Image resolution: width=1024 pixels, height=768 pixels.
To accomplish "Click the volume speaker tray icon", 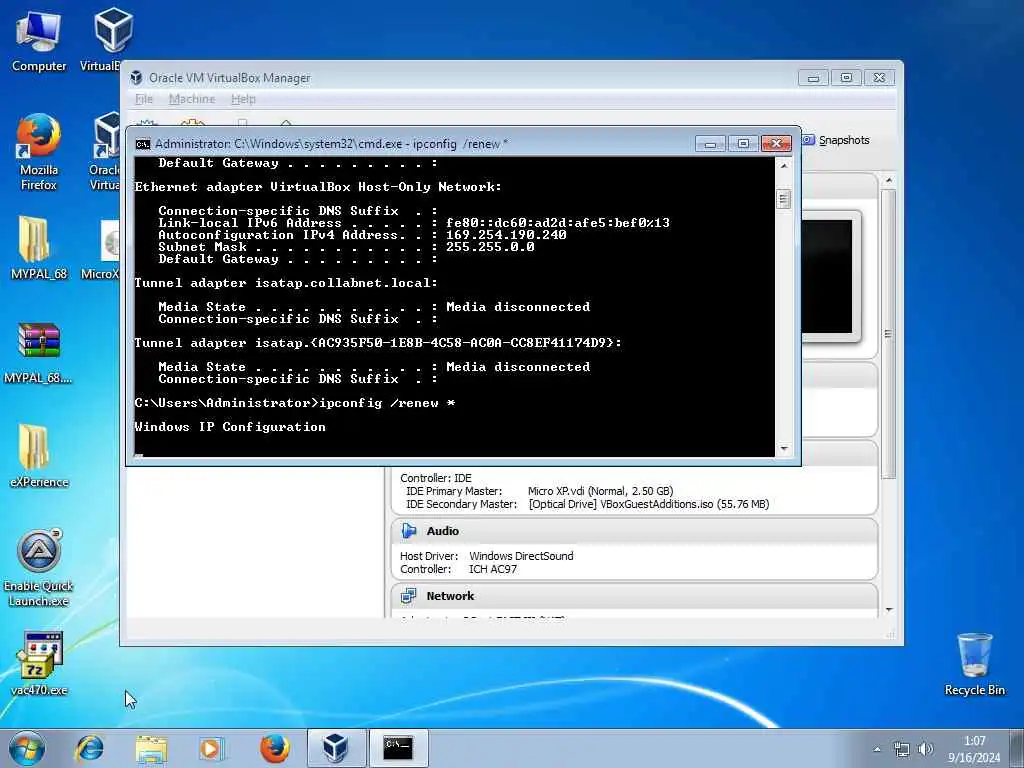I will click(925, 749).
